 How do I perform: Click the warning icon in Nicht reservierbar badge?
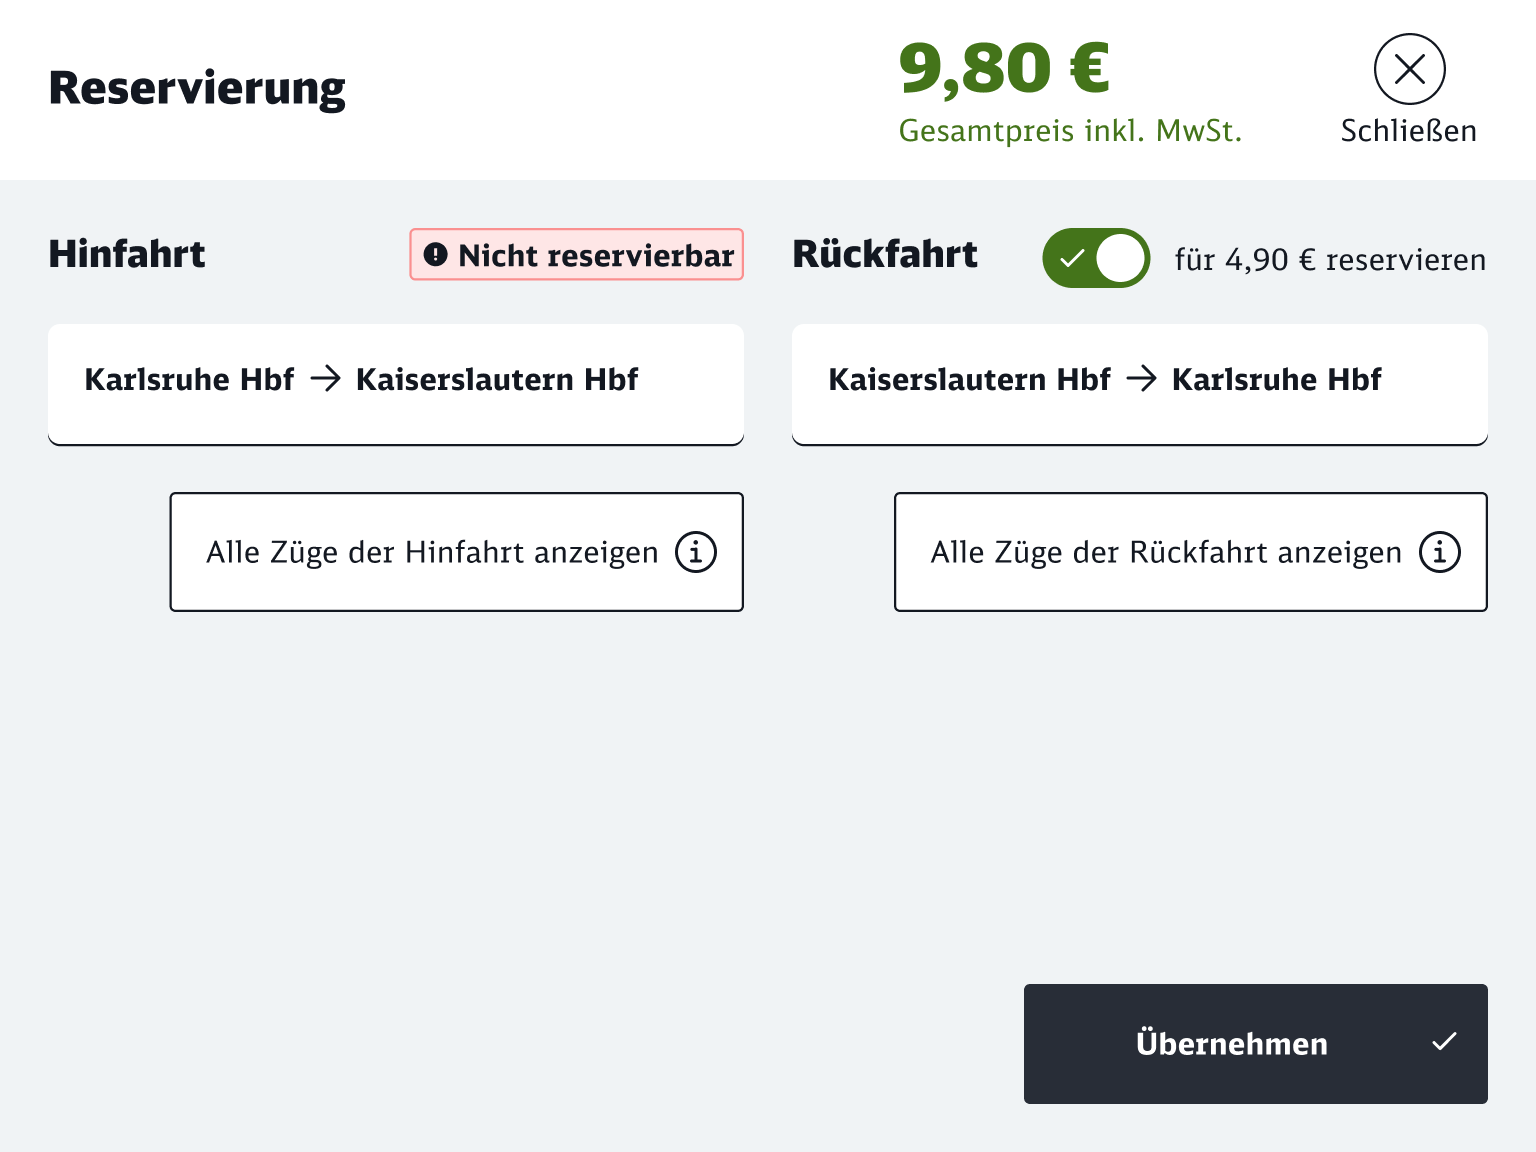pos(434,255)
